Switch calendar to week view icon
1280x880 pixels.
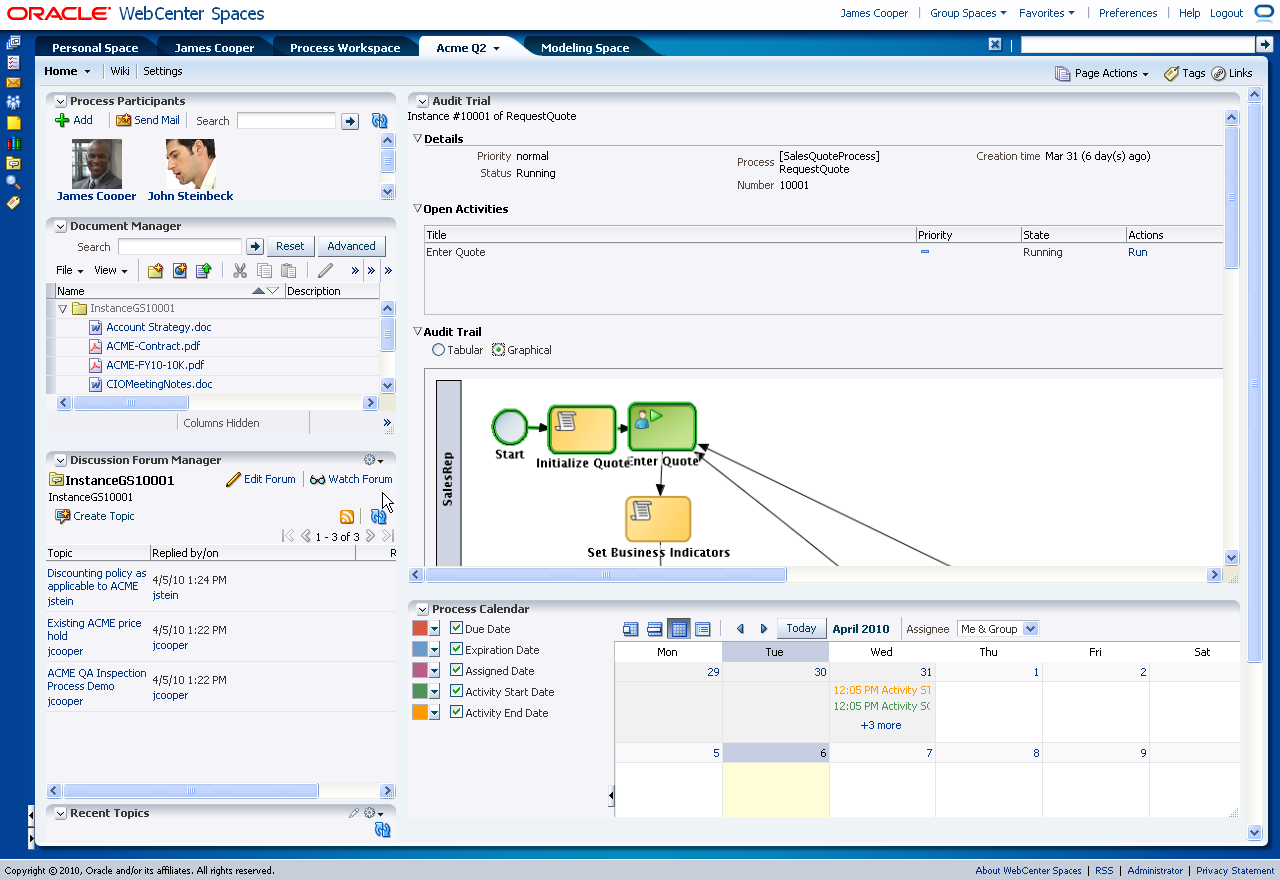[x=654, y=629]
